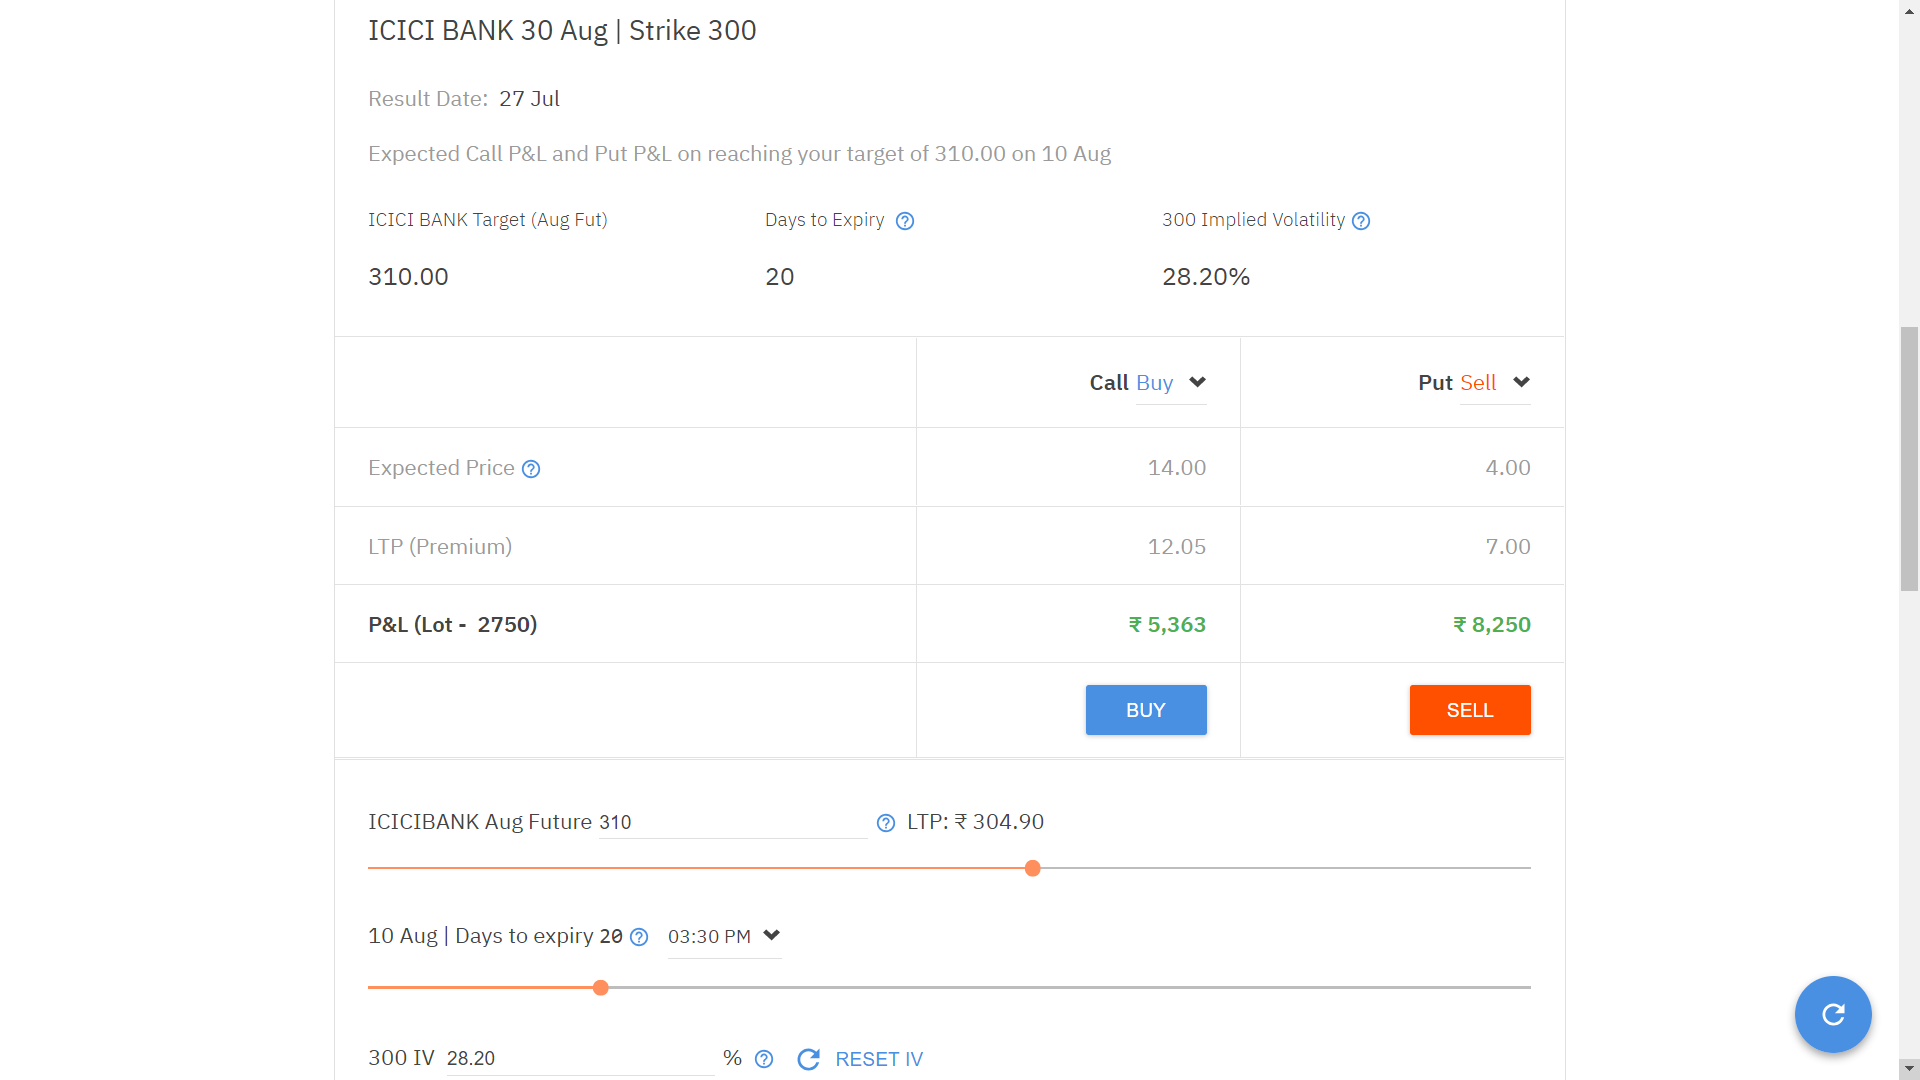This screenshot has width=1920, height=1080.
Task: Open help icon beside ICICIBANK Aug Future input
Action: (886, 823)
